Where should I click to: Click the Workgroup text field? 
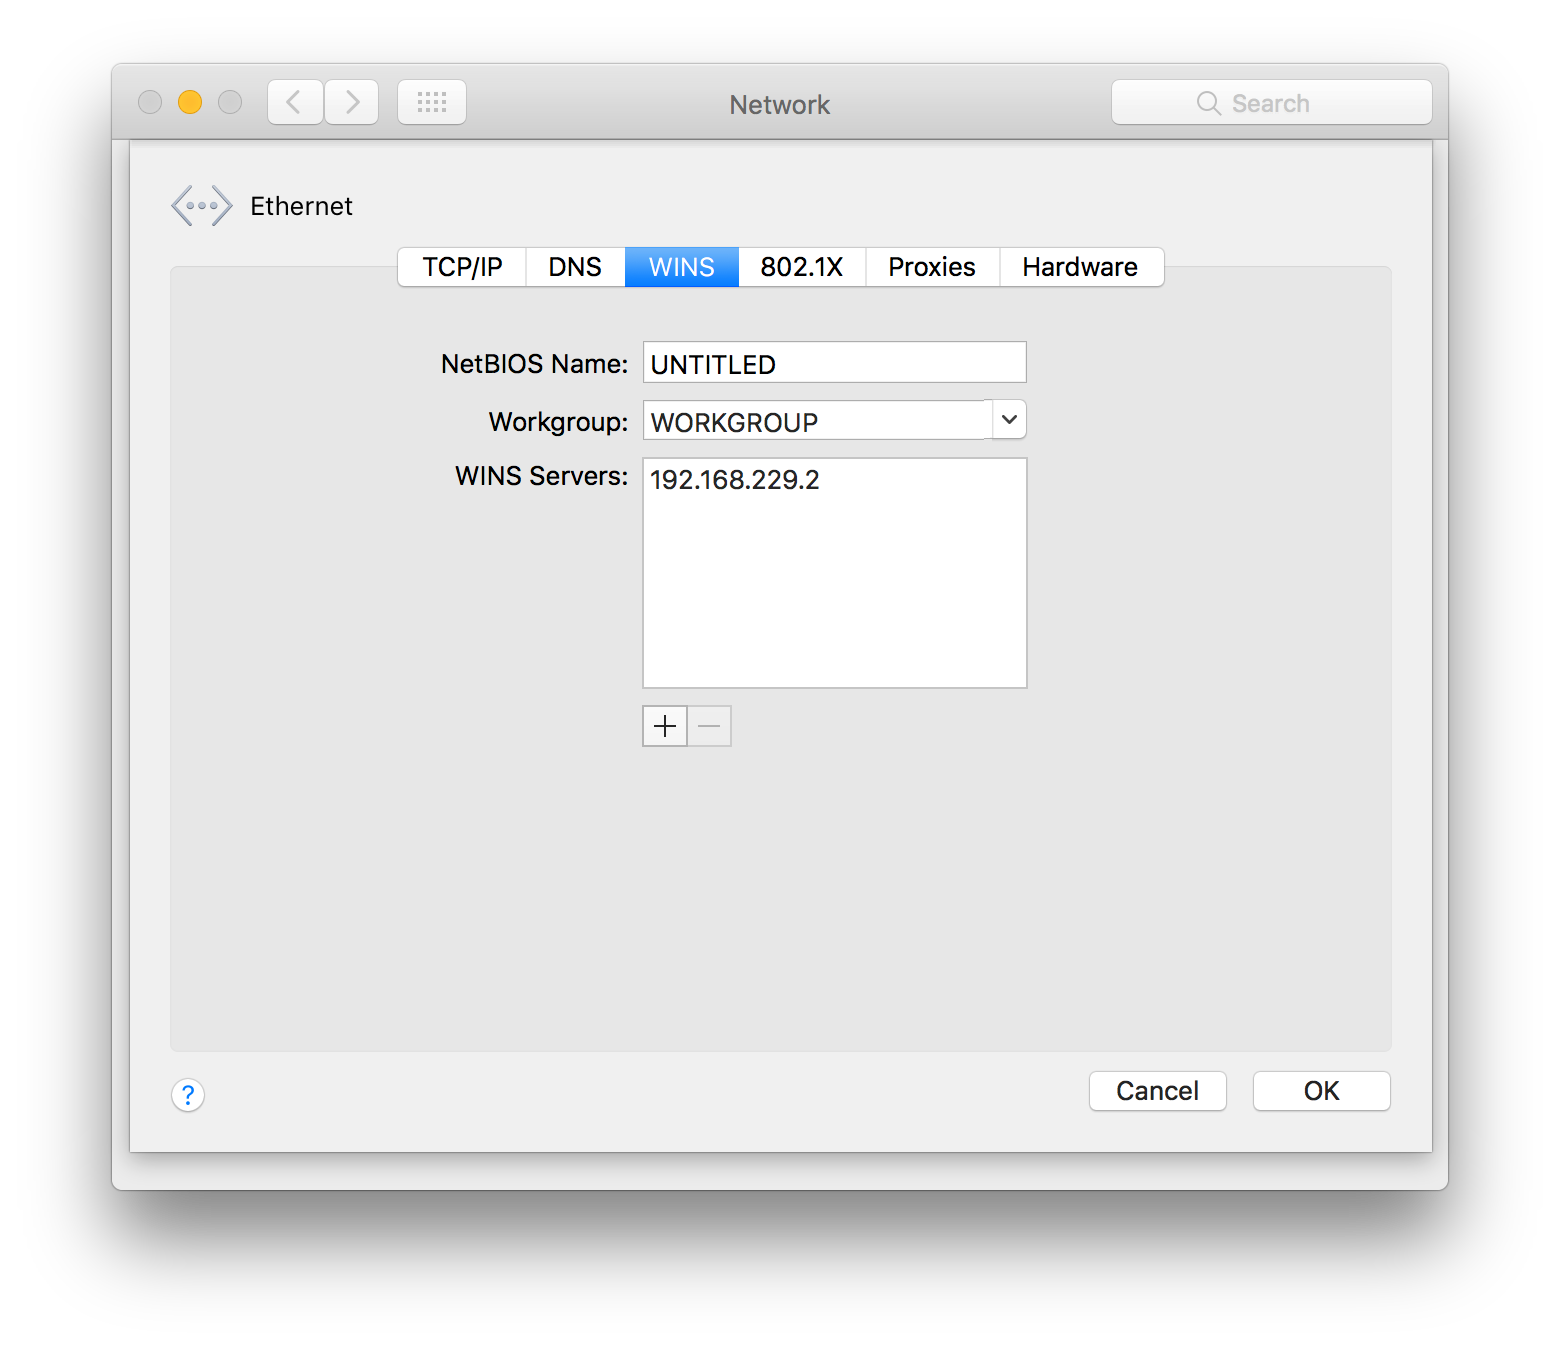click(818, 421)
